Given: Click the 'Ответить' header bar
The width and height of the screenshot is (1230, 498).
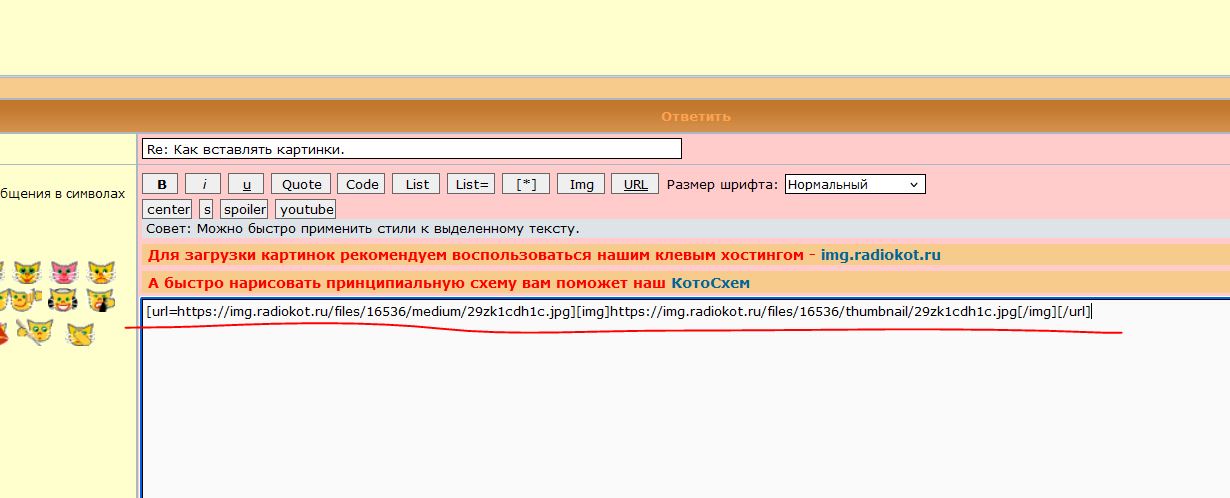Looking at the screenshot, I should (x=696, y=116).
